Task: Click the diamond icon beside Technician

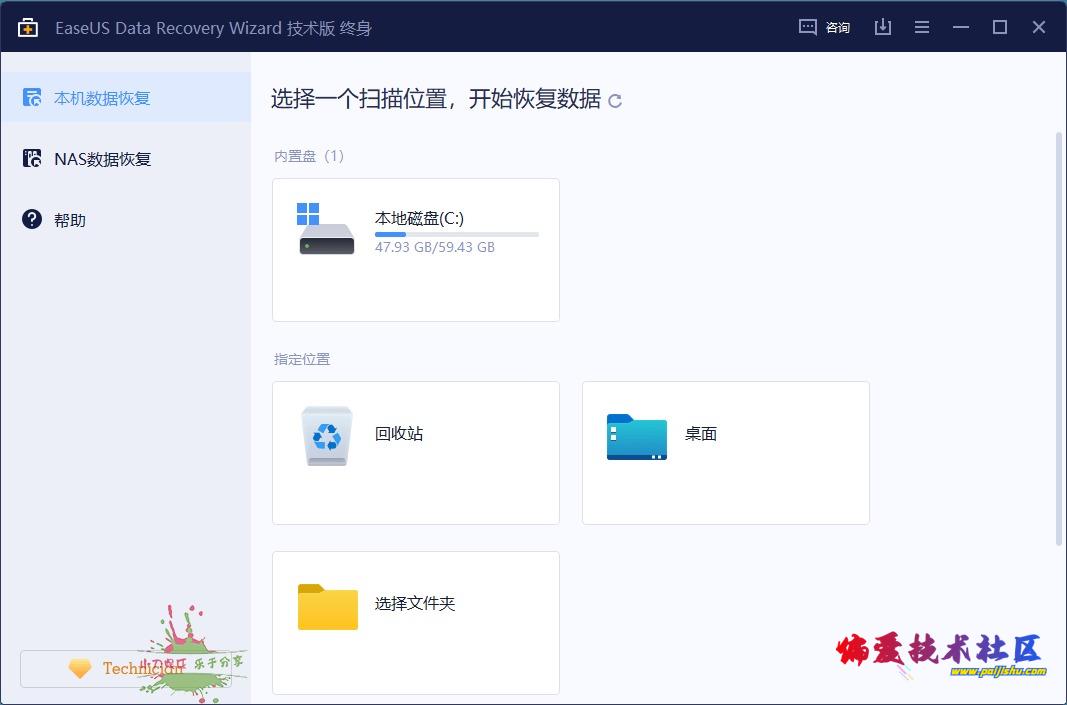Action: tap(80, 668)
